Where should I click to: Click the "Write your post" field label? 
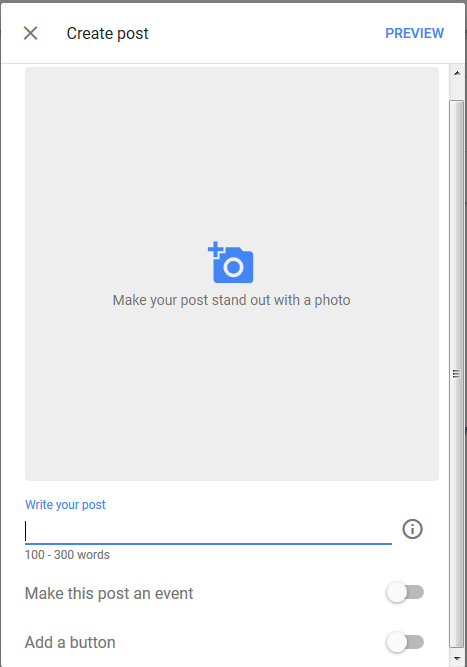coord(65,505)
